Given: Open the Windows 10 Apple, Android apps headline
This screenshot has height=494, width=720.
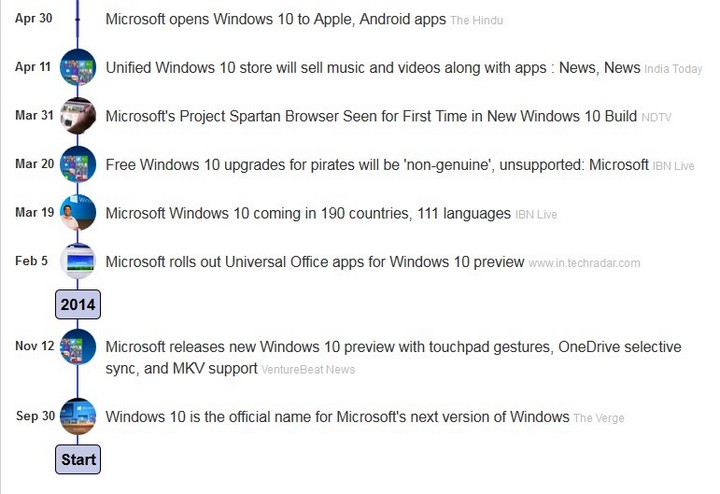Looking at the screenshot, I should 275,19.
